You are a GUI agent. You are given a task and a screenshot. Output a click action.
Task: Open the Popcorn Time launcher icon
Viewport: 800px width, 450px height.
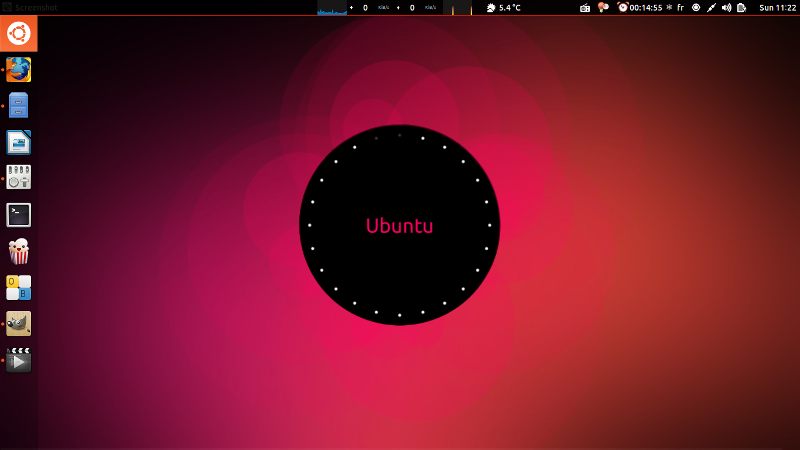pos(18,251)
